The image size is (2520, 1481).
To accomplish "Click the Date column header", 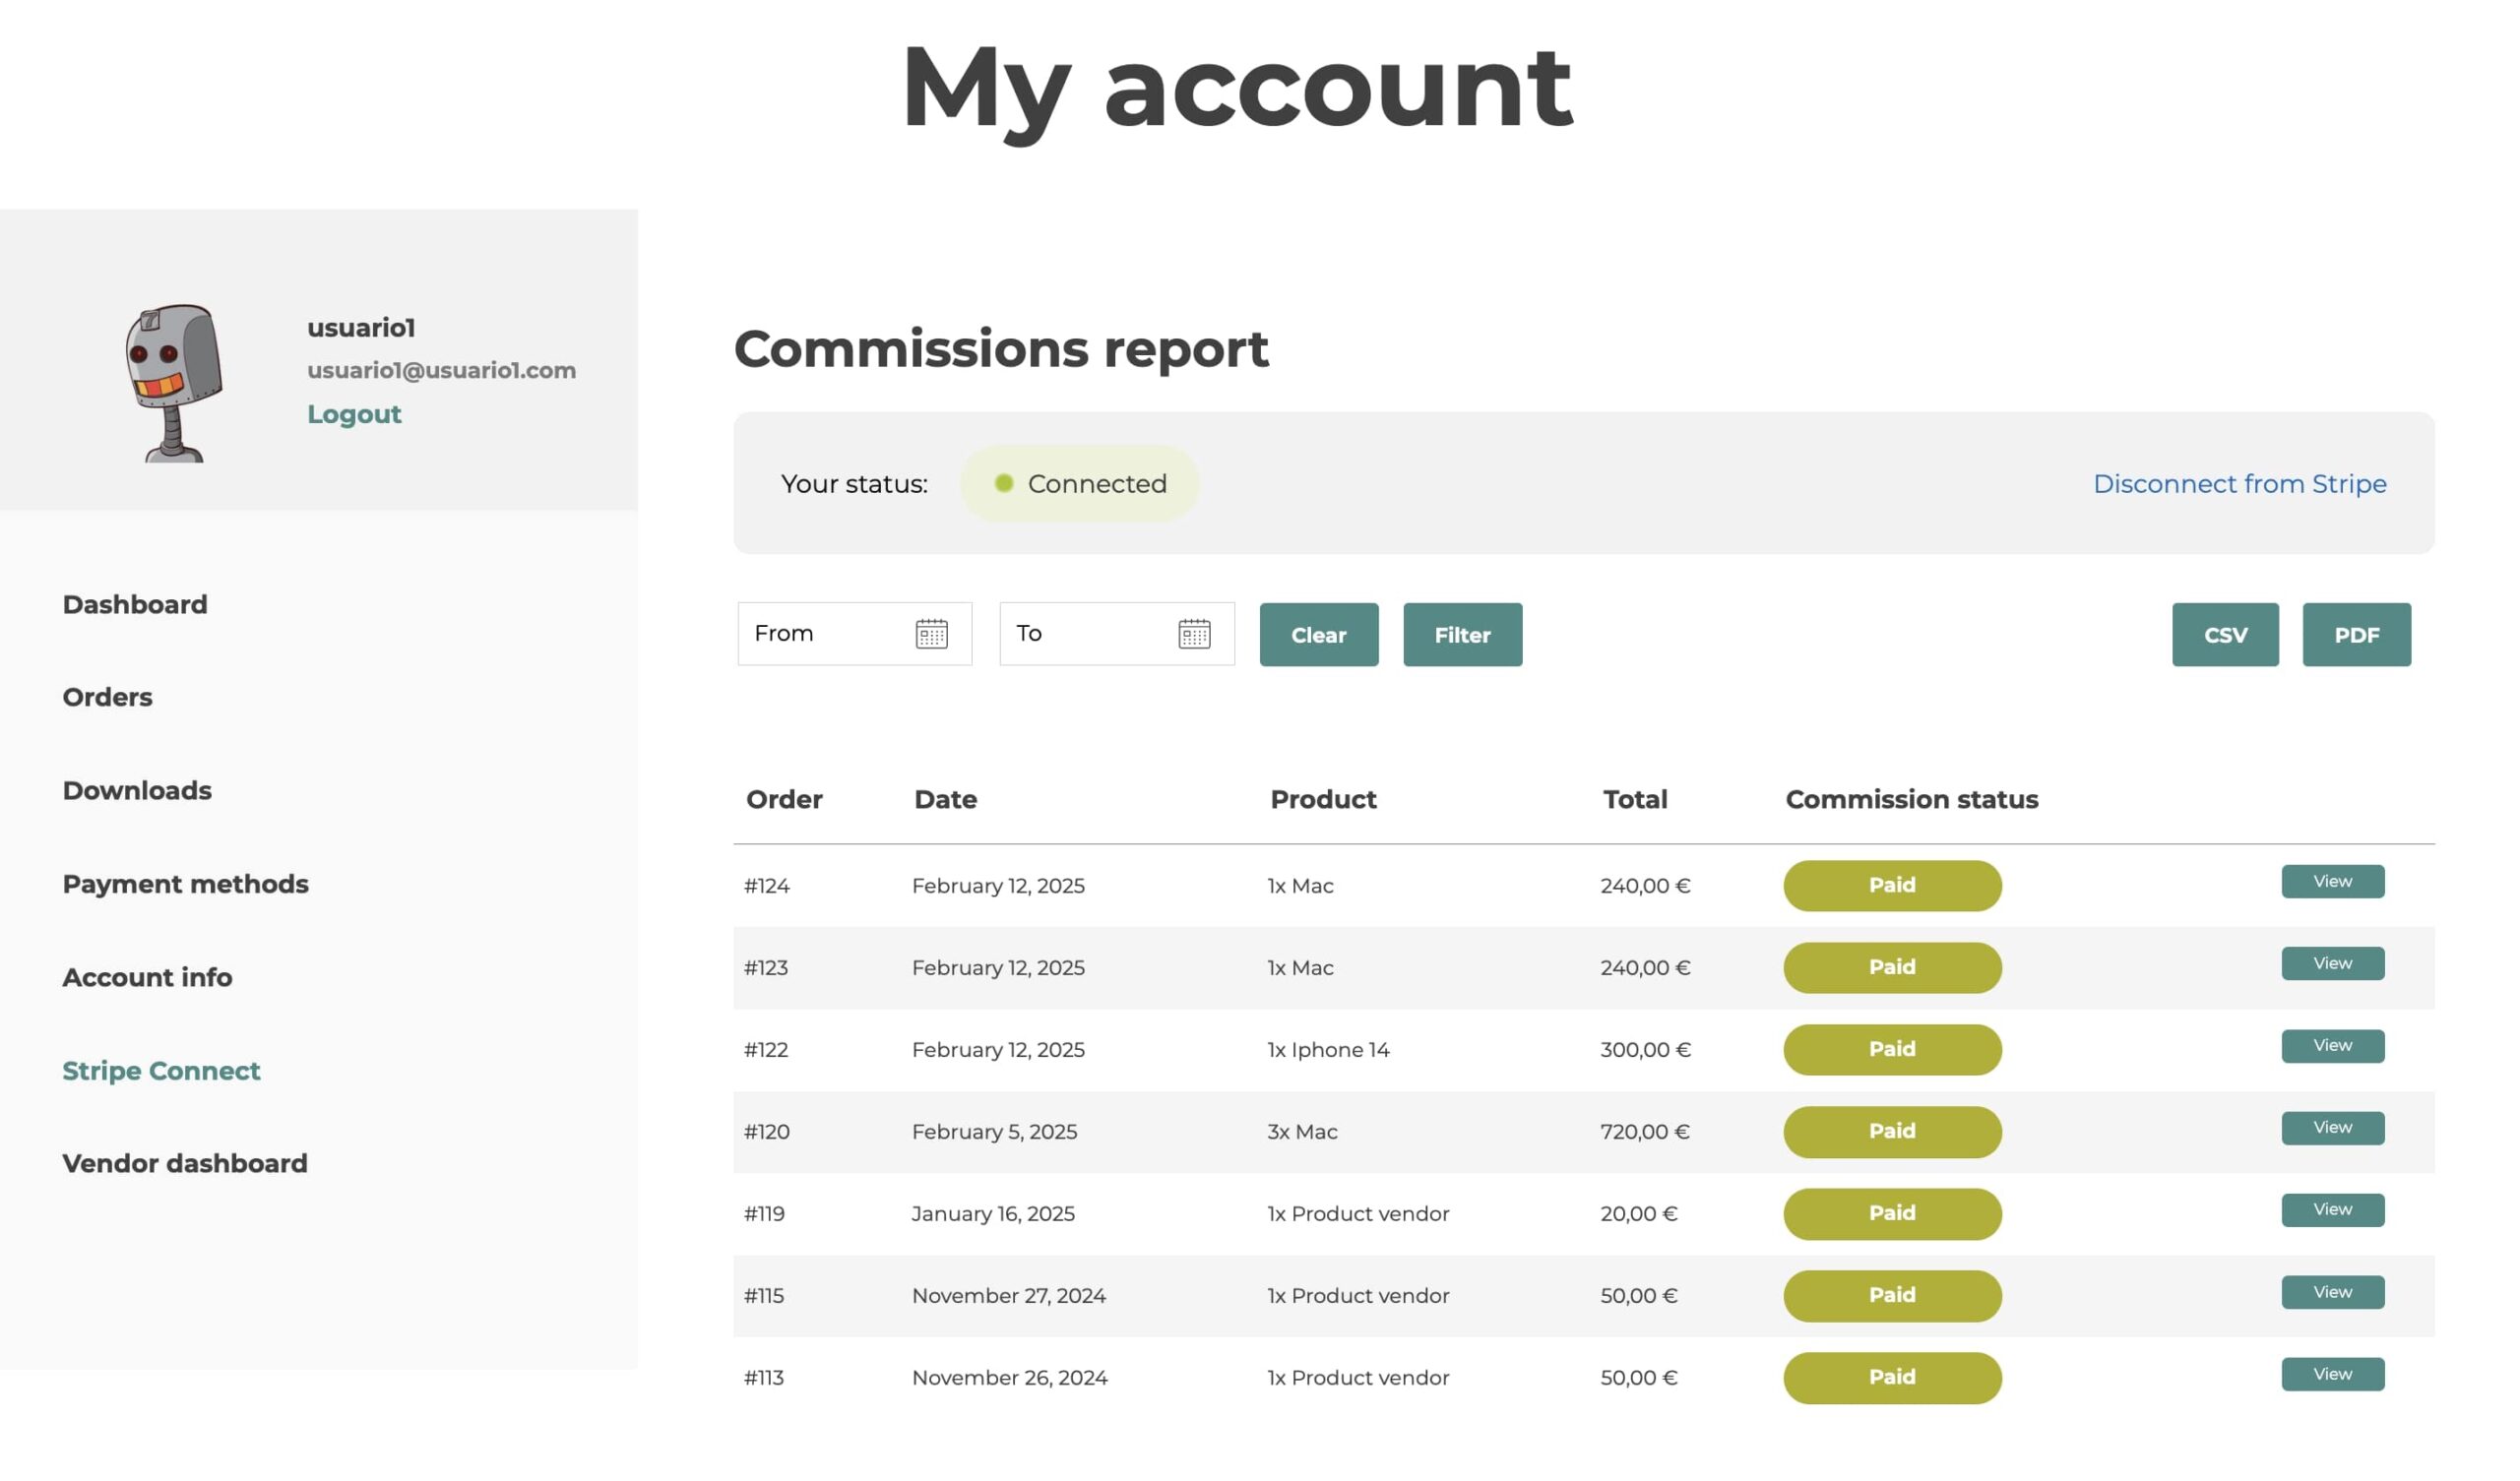I will click(946, 800).
